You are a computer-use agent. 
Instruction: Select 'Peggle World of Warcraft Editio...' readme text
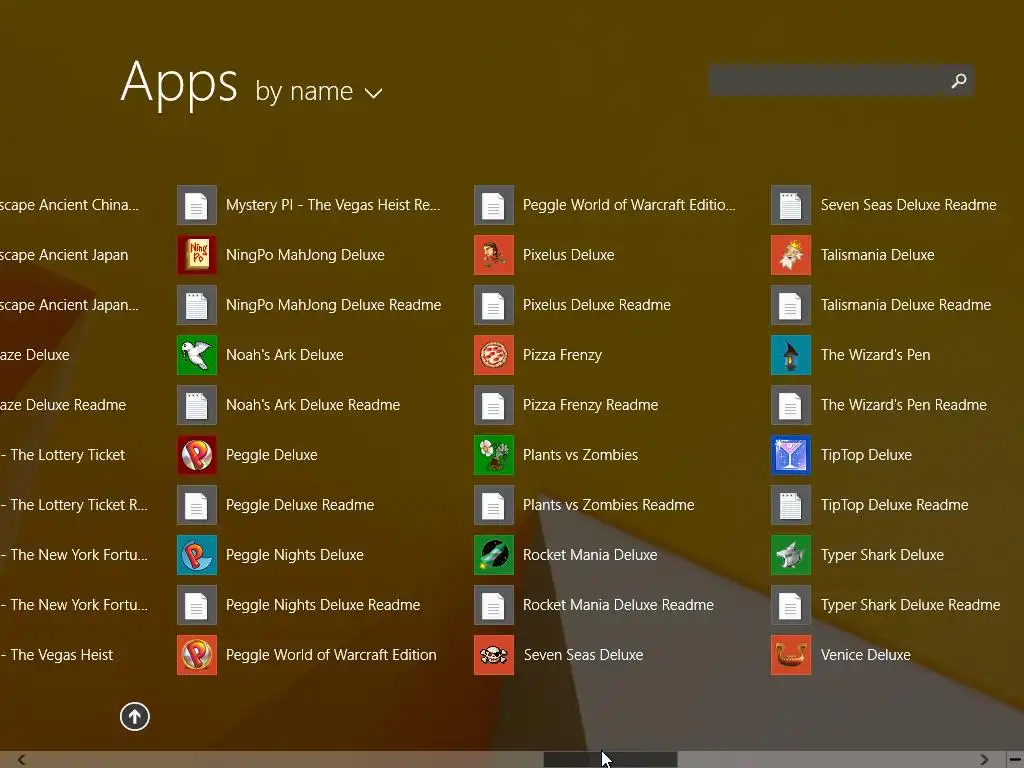pos(629,205)
